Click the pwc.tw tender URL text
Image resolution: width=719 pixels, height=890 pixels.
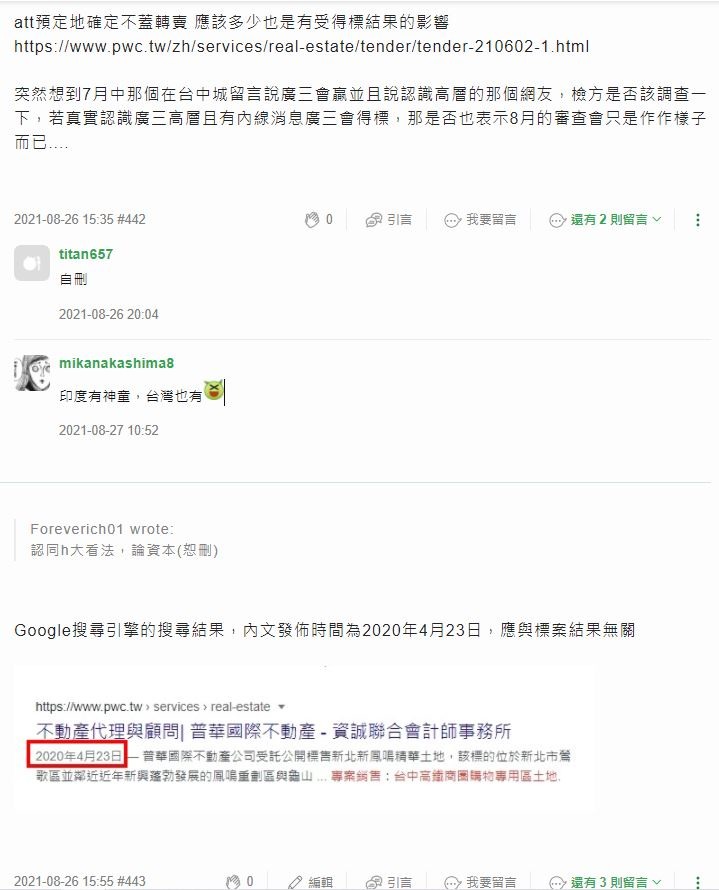coord(301,47)
